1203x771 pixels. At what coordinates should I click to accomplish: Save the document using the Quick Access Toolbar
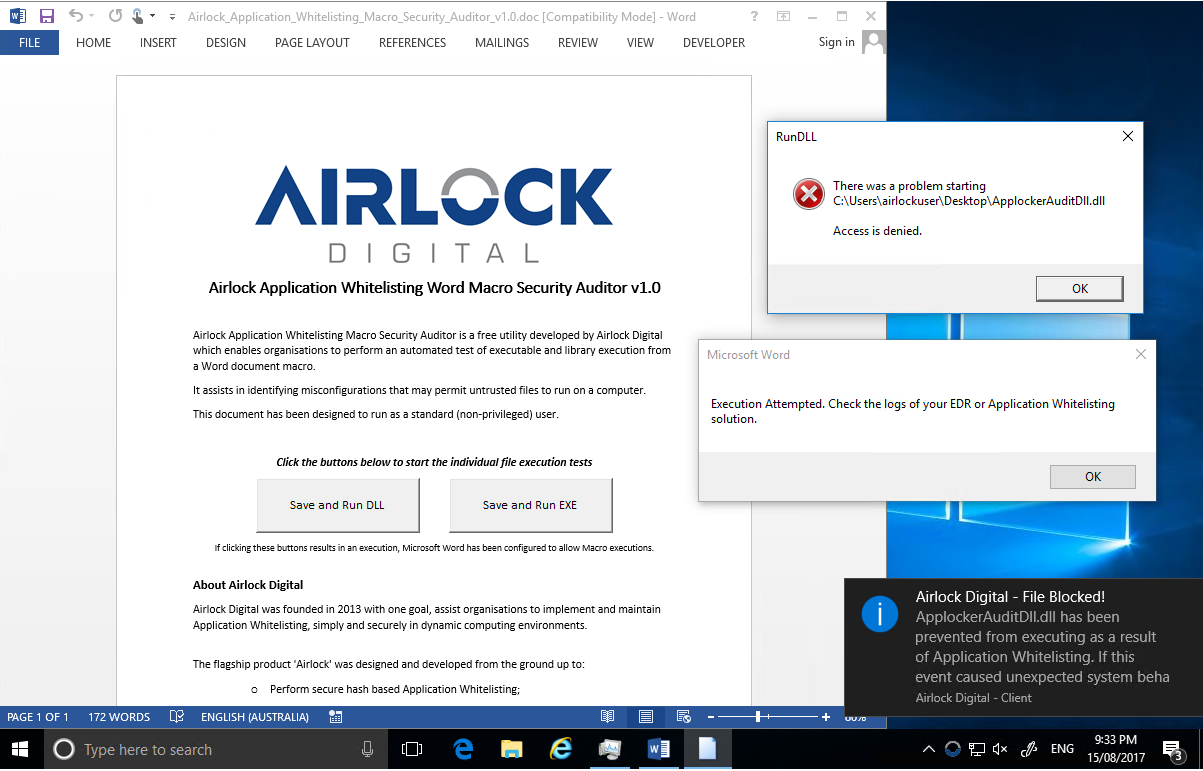point(47,16)
